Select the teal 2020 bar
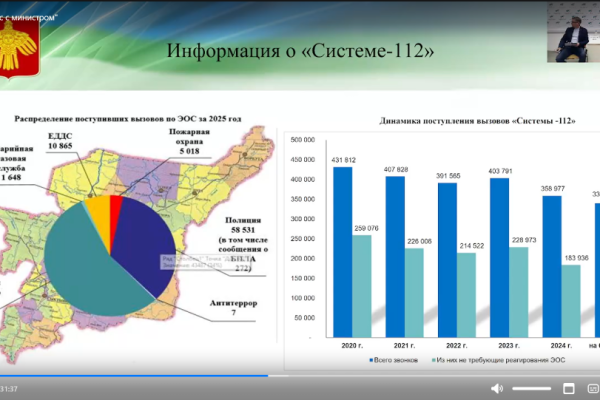Viewport: 600px width, 400px height. (362, 286)
